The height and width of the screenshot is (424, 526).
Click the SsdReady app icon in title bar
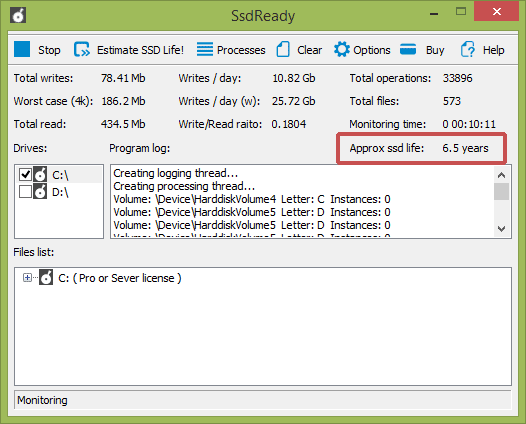coord(18,15)
